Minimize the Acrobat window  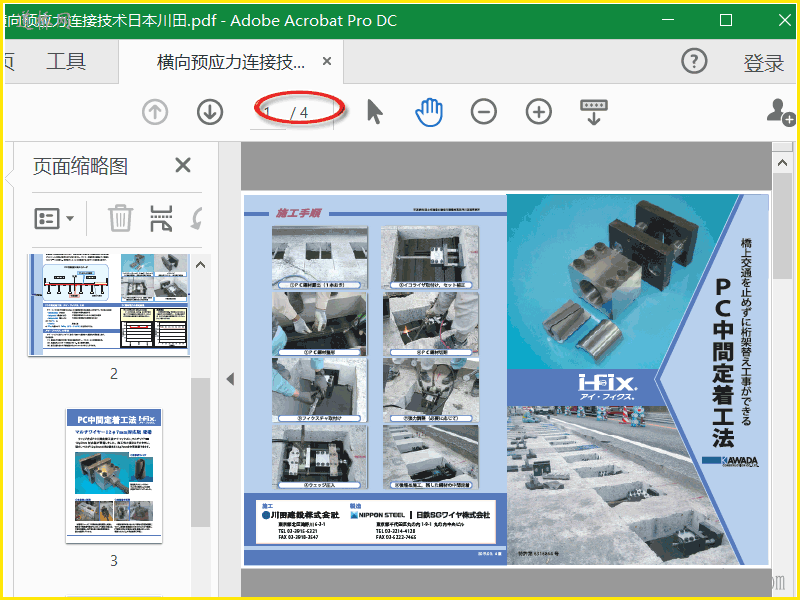point(668,20)
